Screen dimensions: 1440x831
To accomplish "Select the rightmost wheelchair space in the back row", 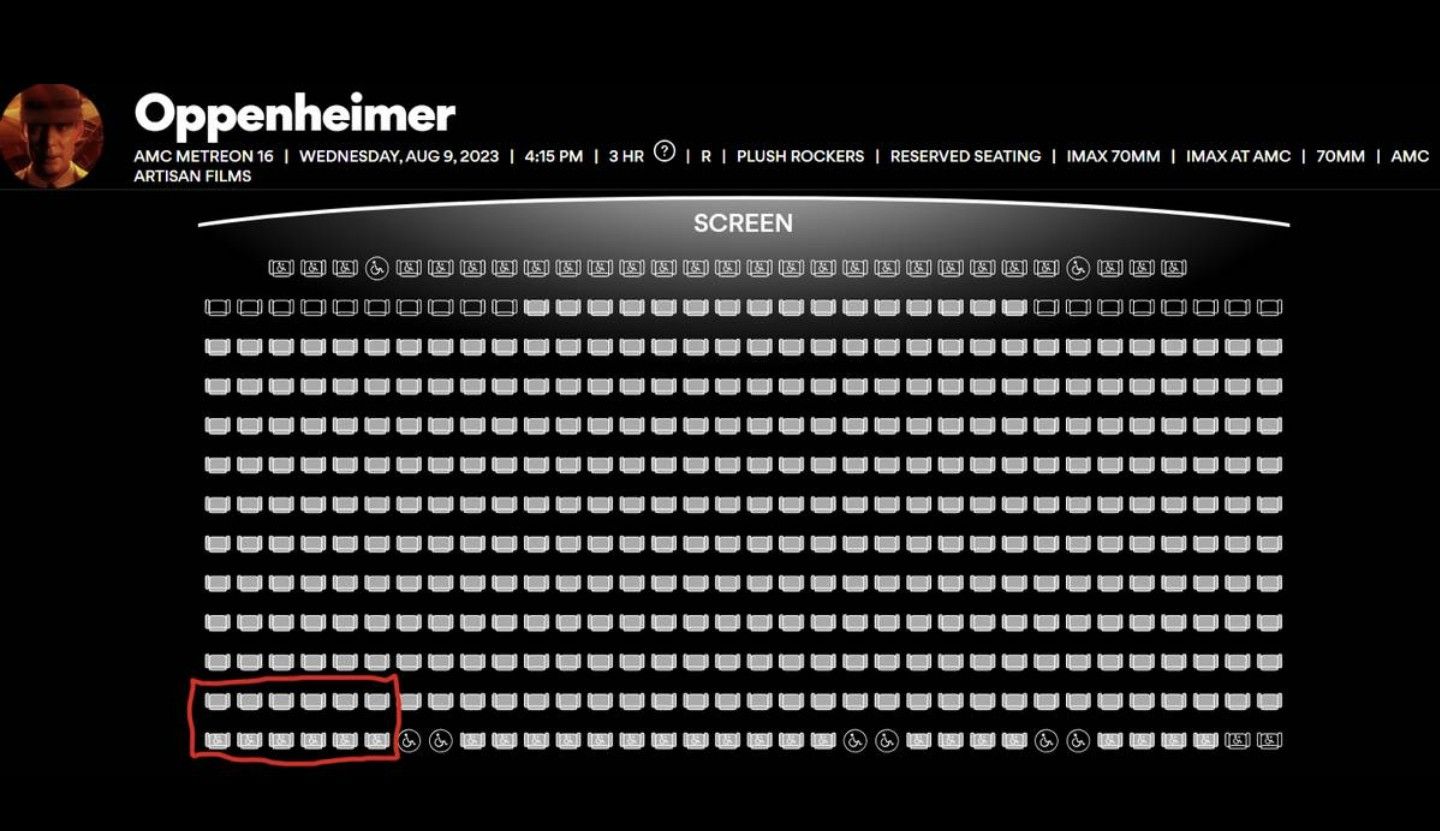I will [1077, 741].
